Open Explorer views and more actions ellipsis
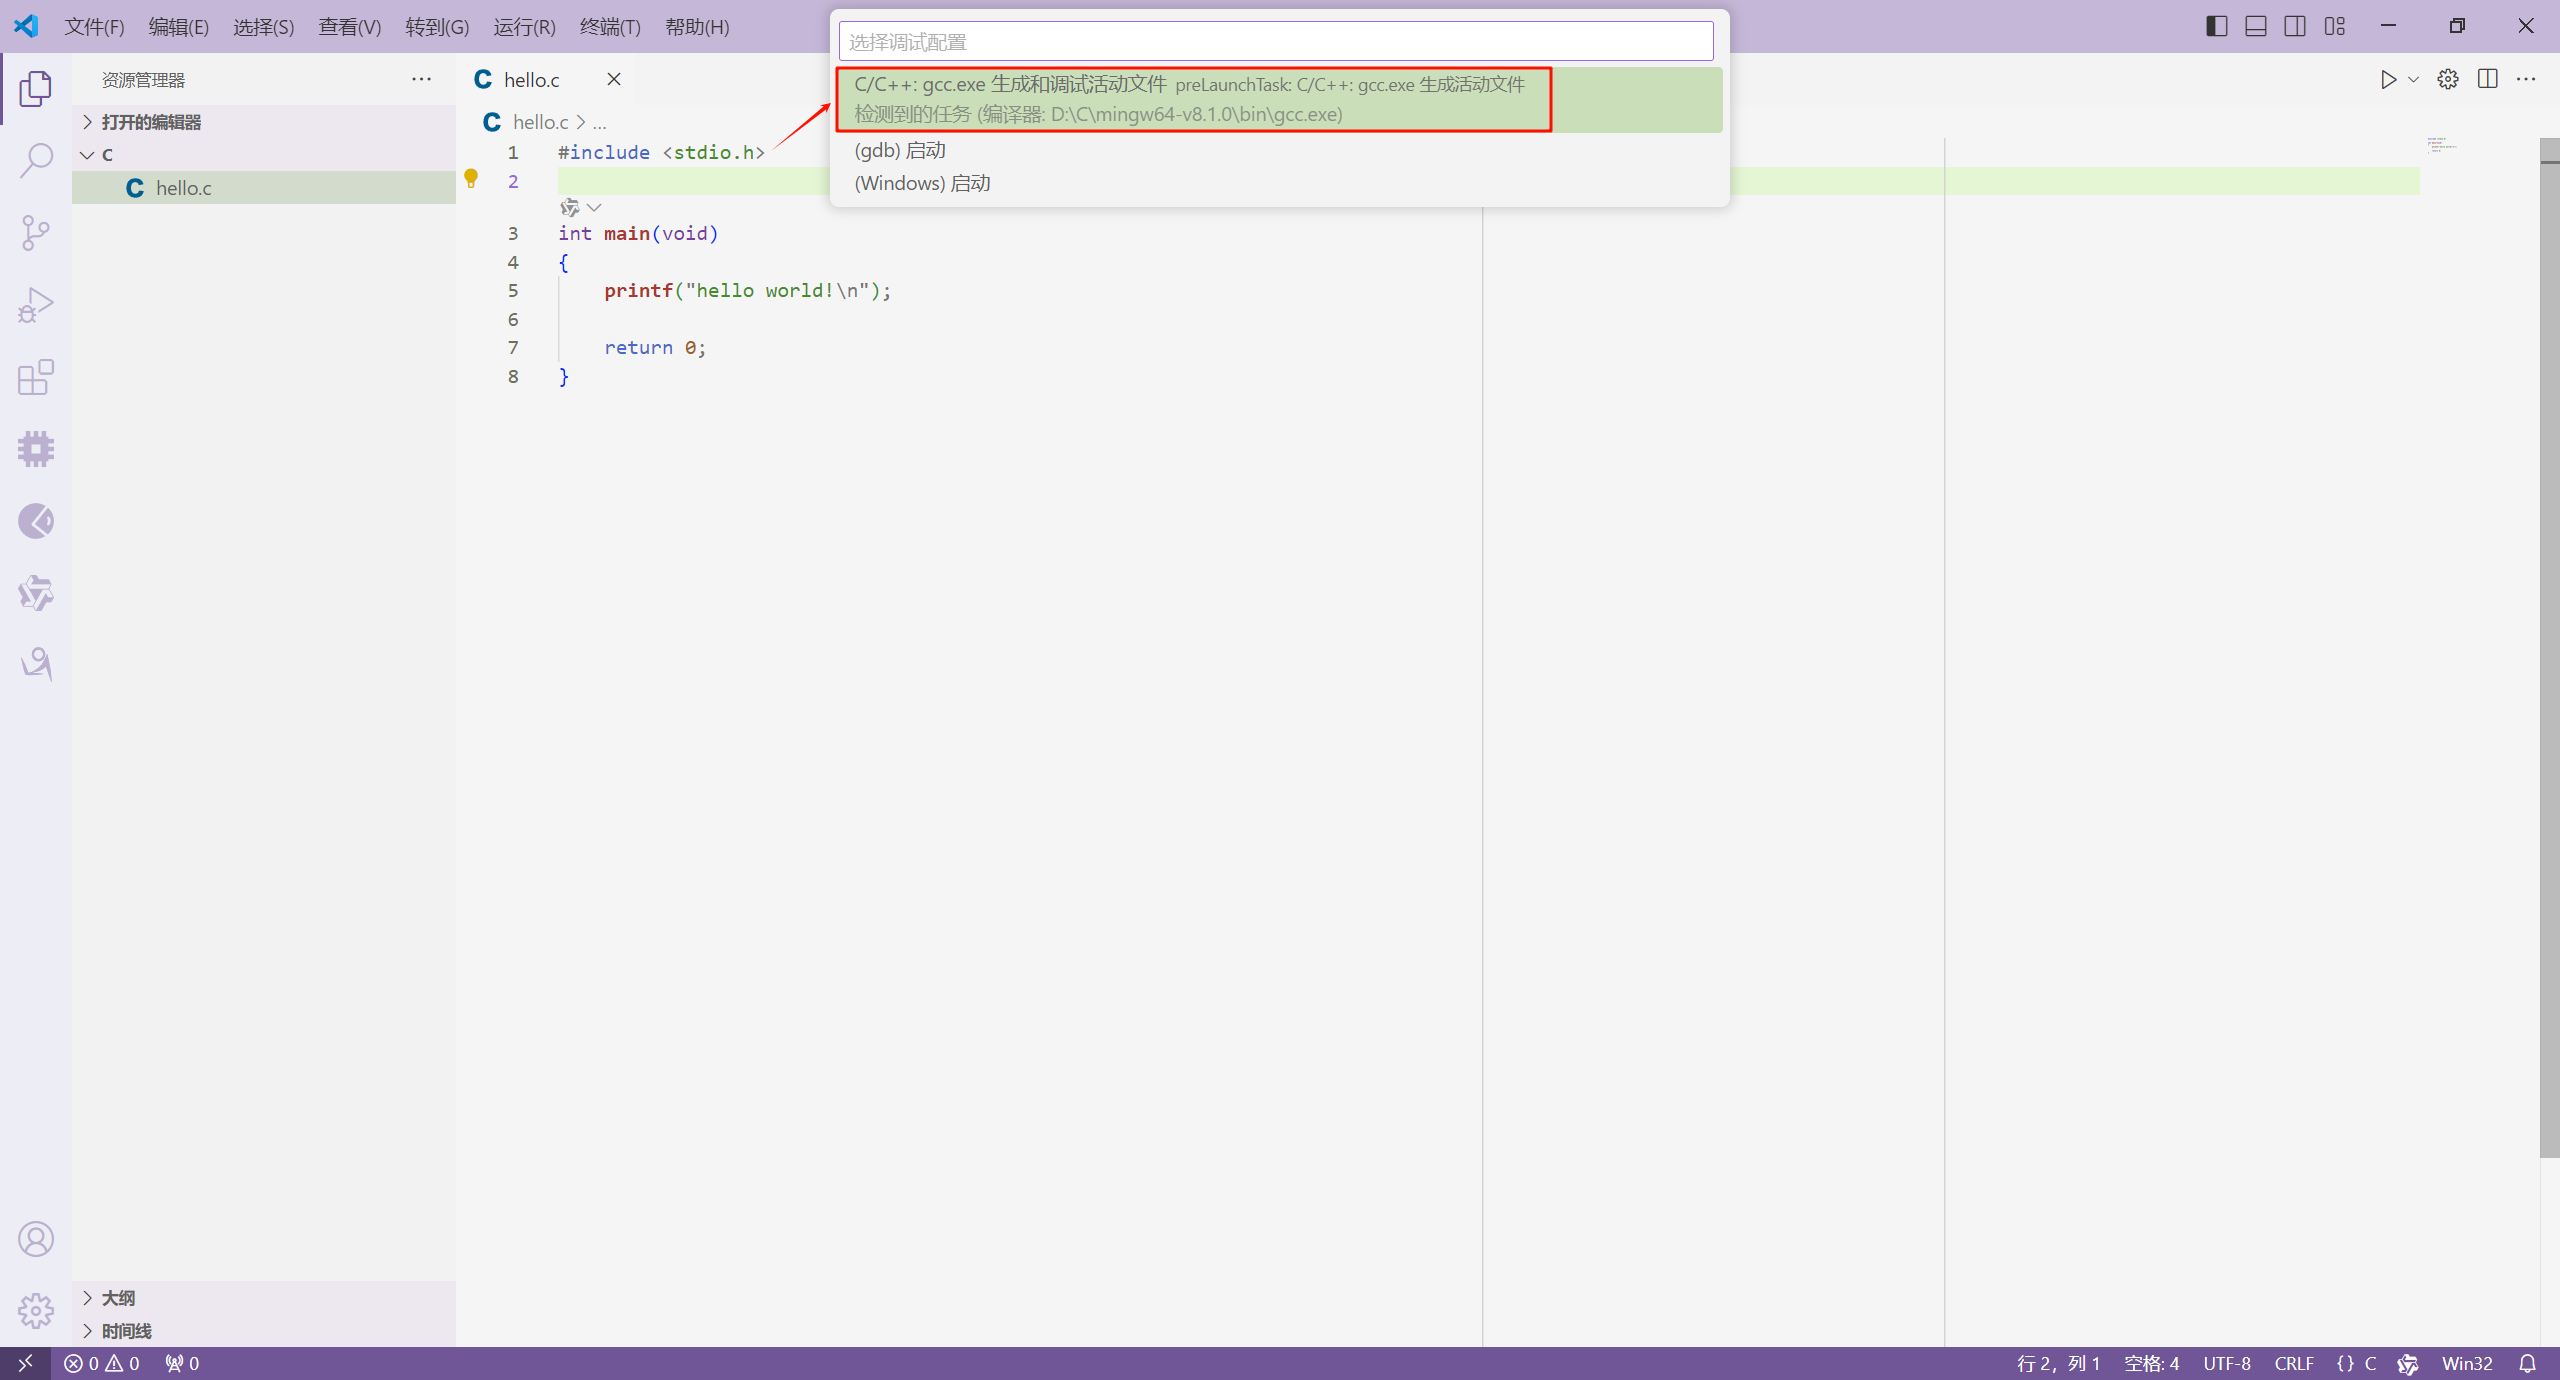The height and width of the screenshot is (1380, 2560). (421, 79)
